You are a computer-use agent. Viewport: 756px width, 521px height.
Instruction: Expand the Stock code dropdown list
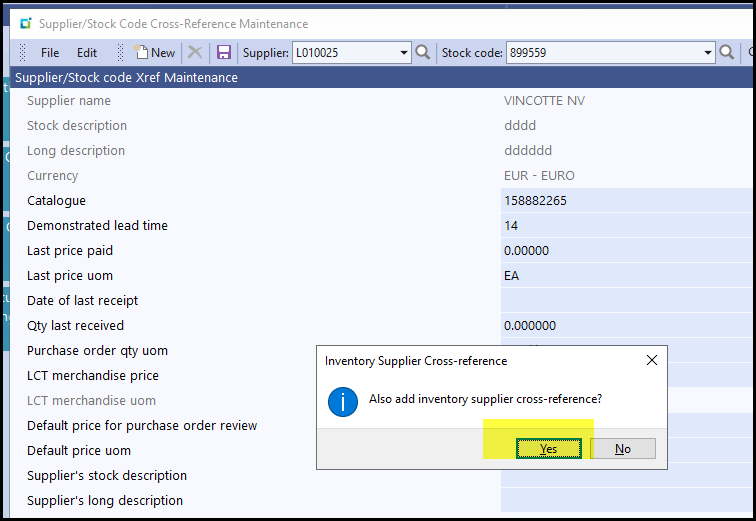(x=707, y=53)
